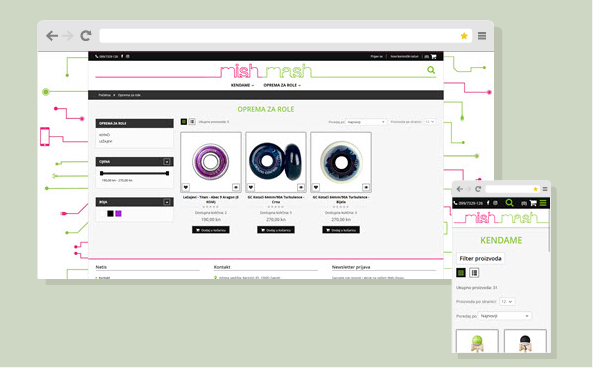Screen dimensions: 593x368
Task: Open the KENDAME menu
Action: [x=242, y=85]
